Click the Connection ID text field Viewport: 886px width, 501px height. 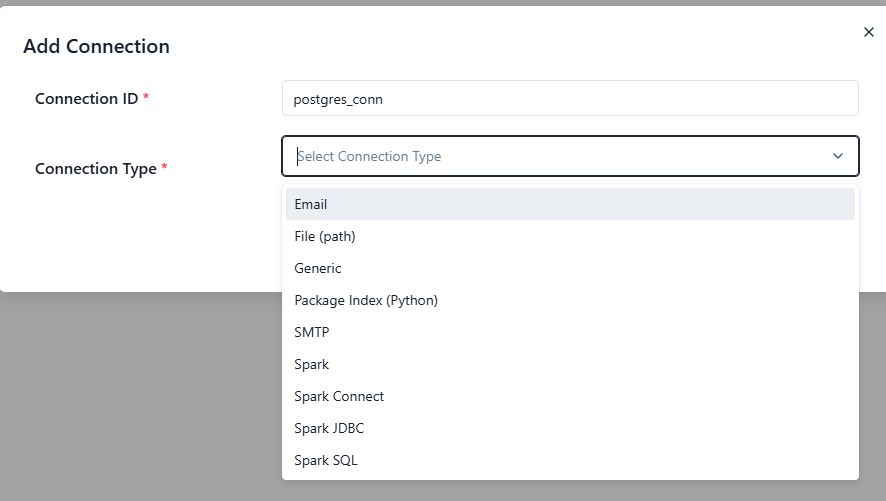tap(570, 99)
